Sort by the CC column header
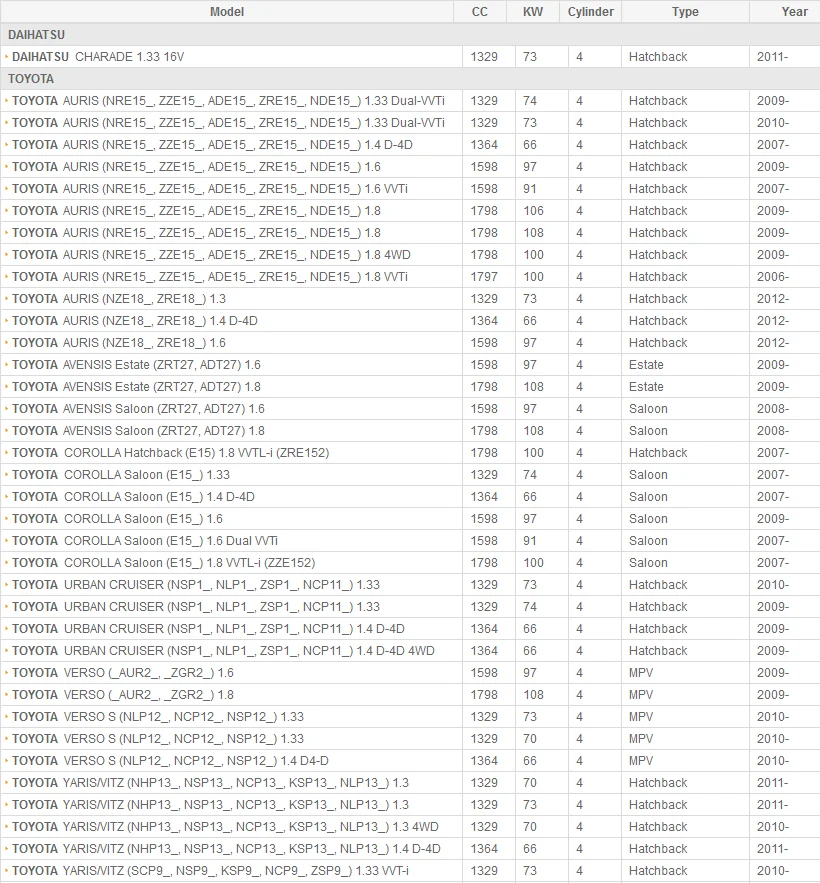 point(480,11)
